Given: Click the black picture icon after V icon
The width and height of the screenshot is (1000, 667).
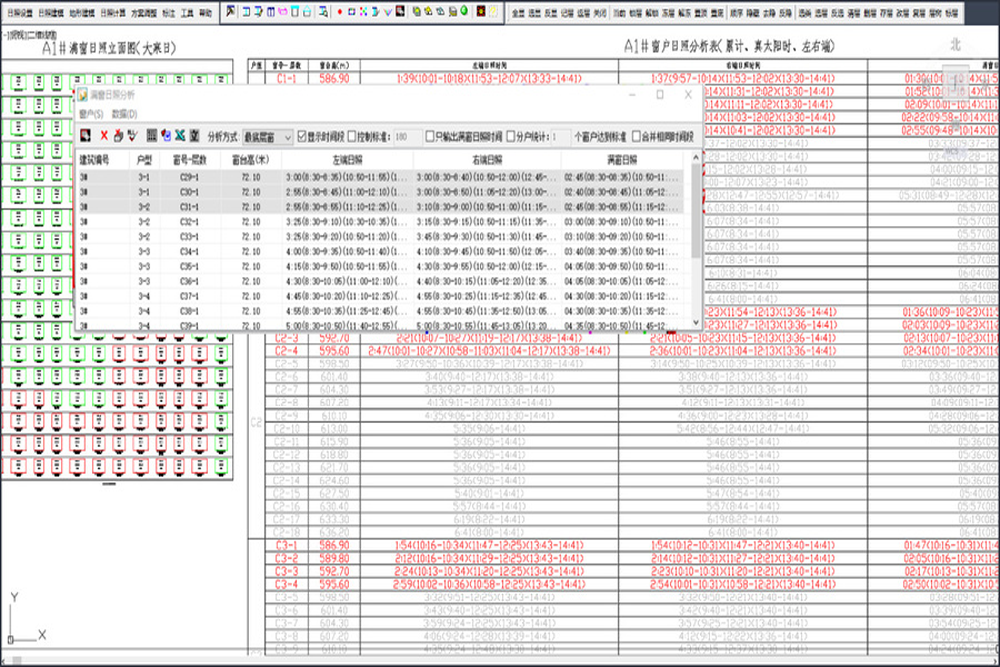Looking at the screenshot, I should pos(400,11).
